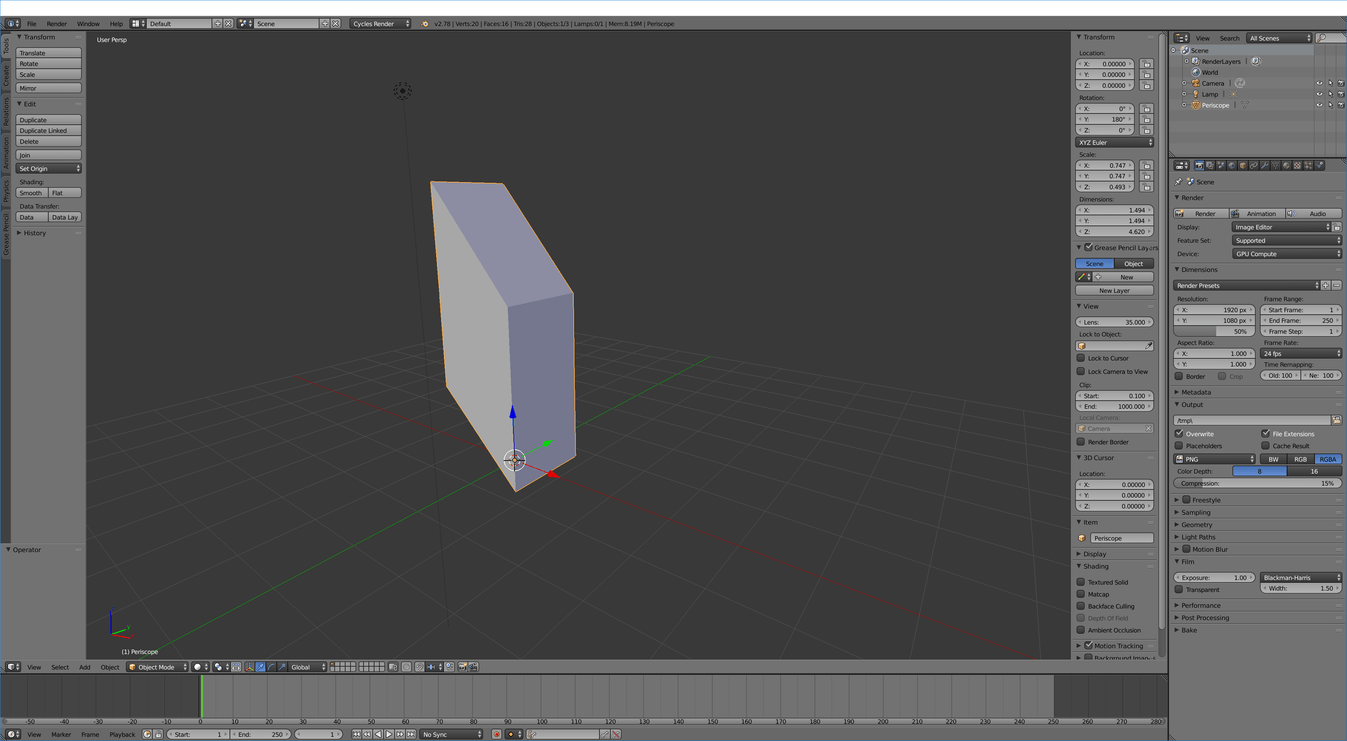Toggle Camera renderability icon in outliner
This screenshot has width=1347, height=741.
(1341, 83)
